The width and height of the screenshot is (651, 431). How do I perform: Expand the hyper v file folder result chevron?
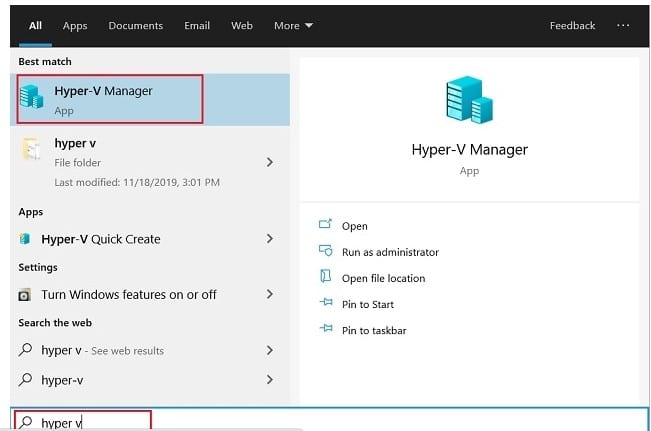point(270,162)
